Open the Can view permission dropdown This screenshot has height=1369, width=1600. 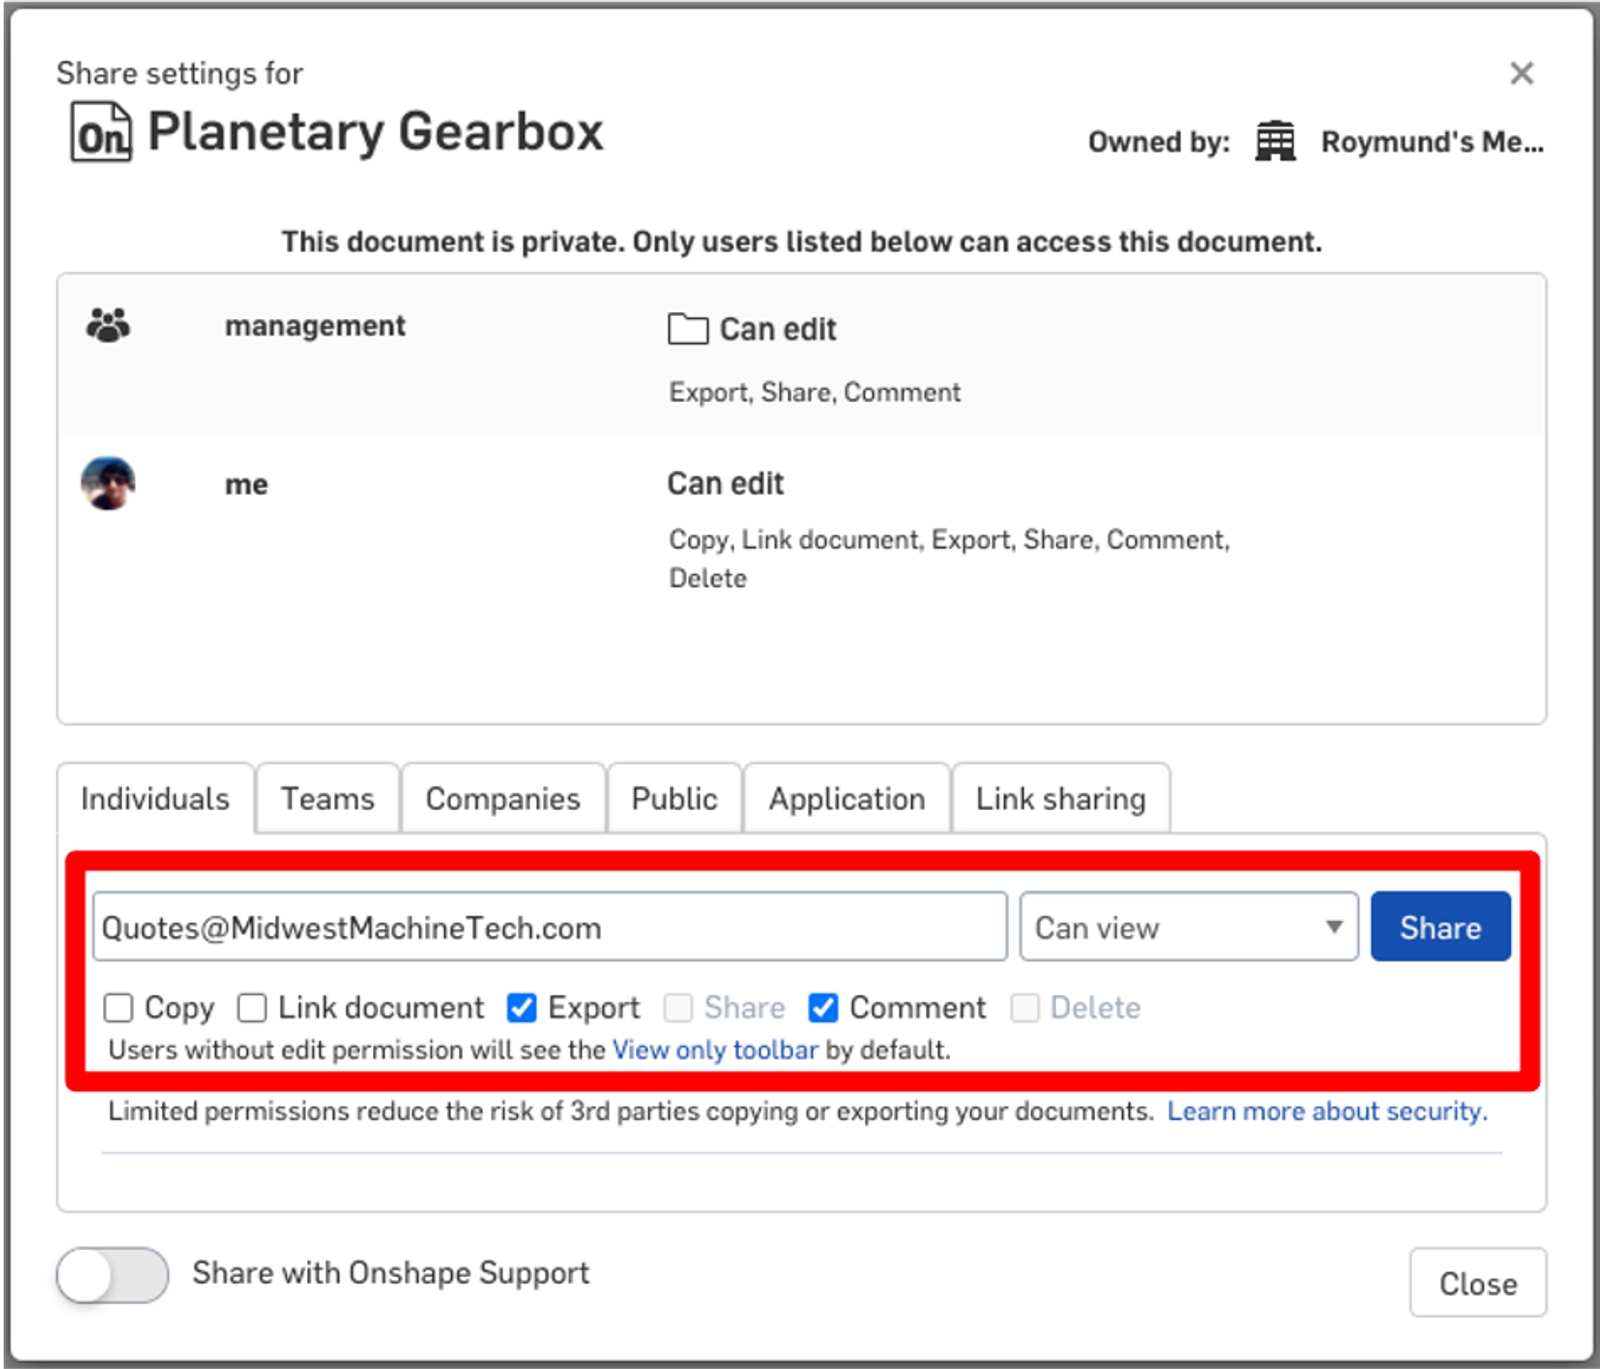[1188, 928]
